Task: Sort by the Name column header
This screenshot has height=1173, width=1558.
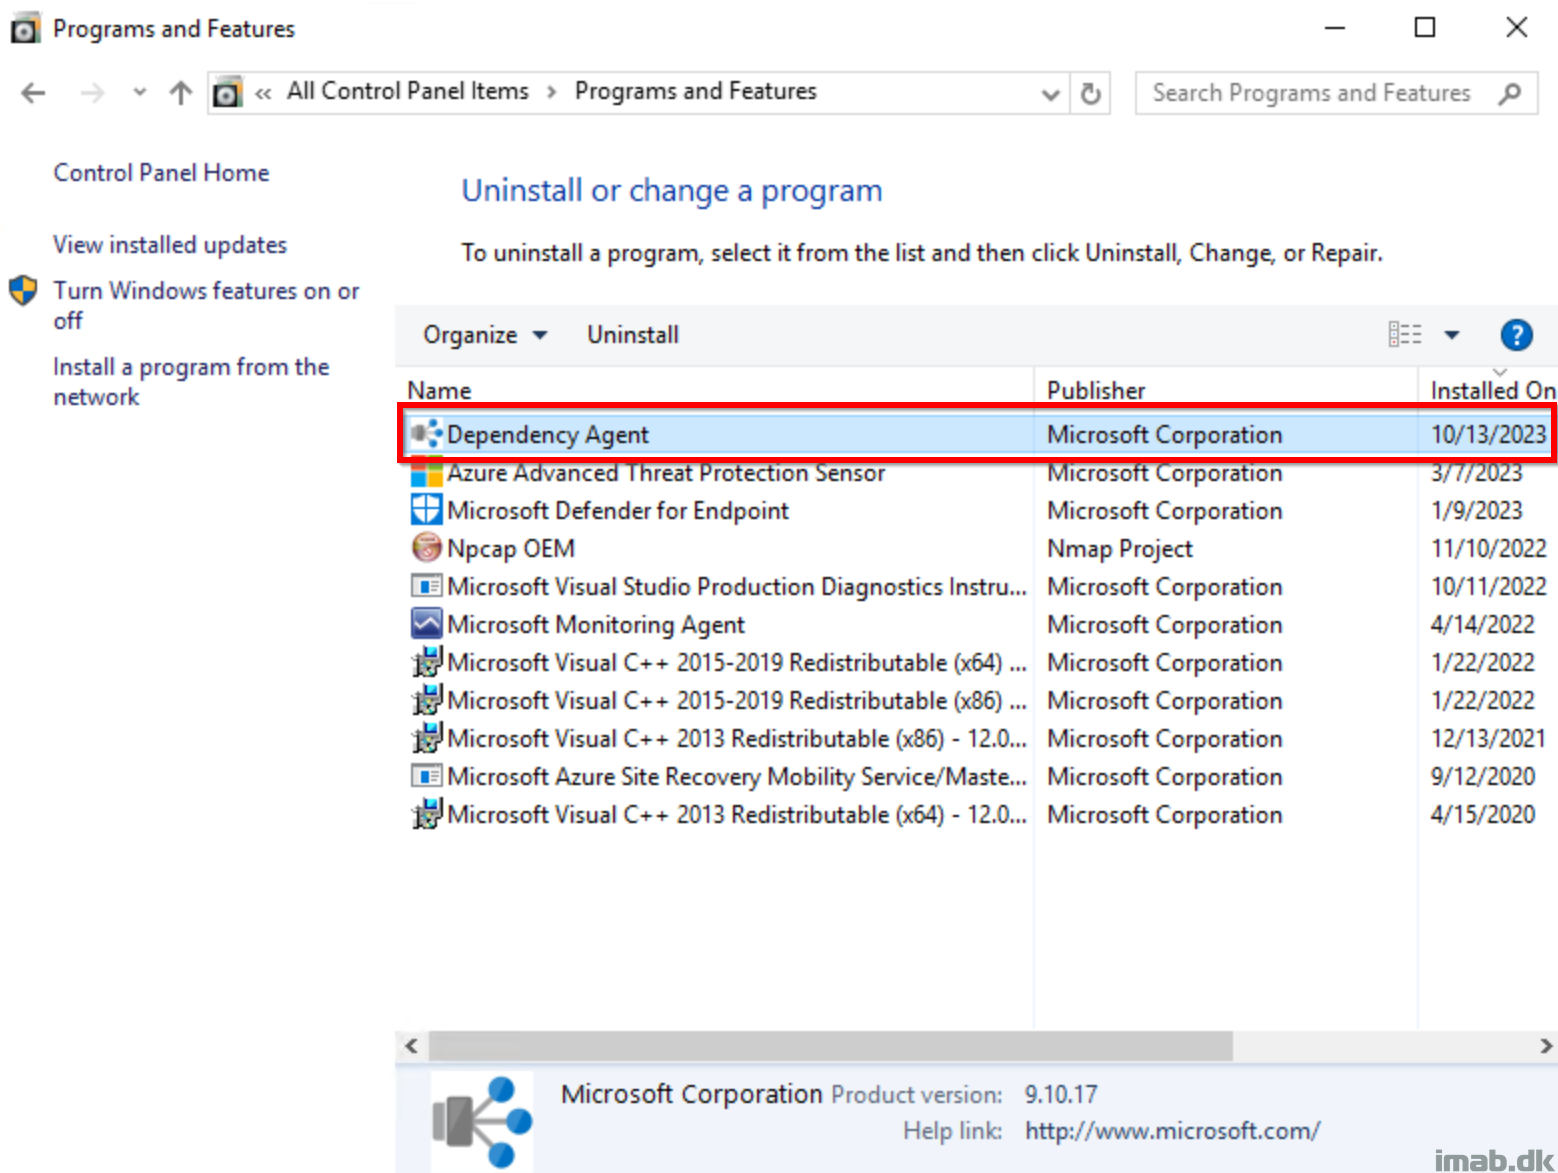Action: (x=715, y=391)
